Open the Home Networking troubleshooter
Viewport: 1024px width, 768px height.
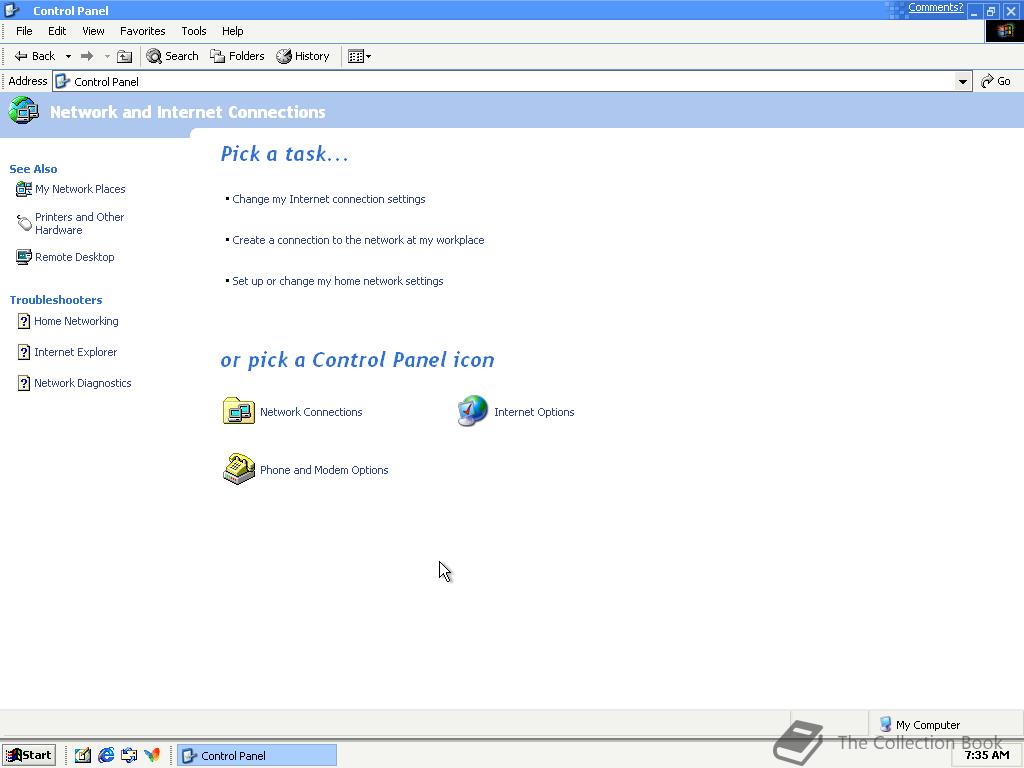point(76,321)
